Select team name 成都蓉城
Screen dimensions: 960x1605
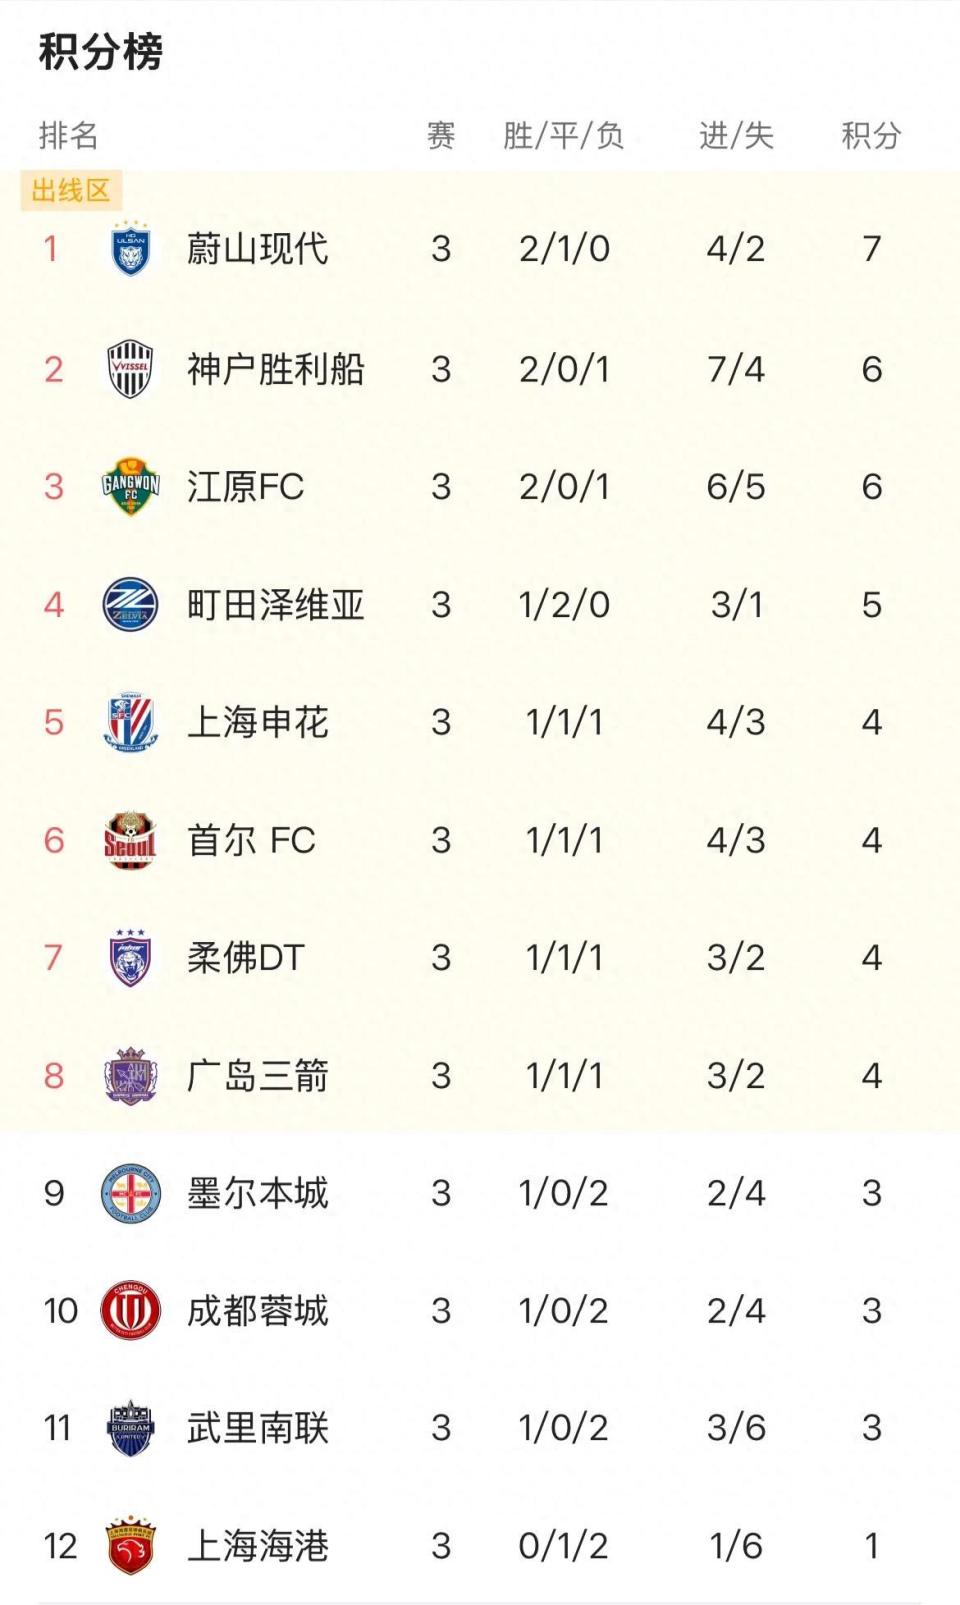click(257, 1311)
